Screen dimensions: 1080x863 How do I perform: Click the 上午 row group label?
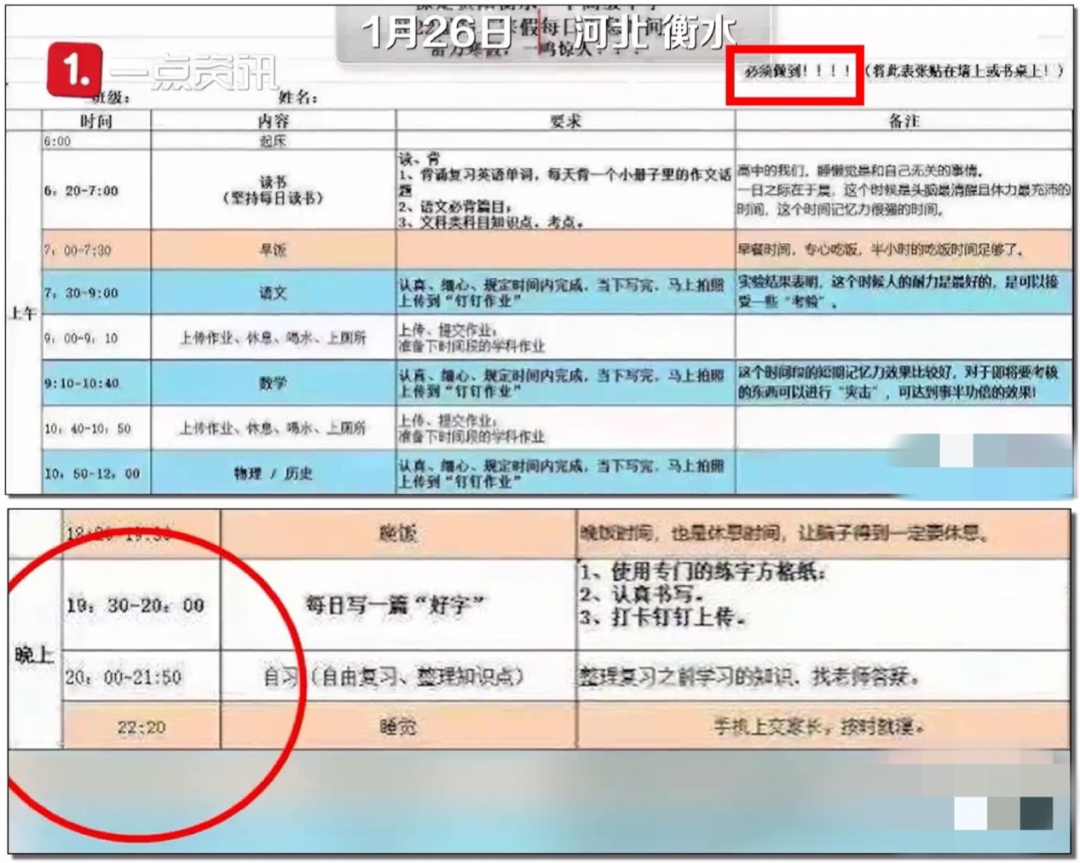[23, 312]
